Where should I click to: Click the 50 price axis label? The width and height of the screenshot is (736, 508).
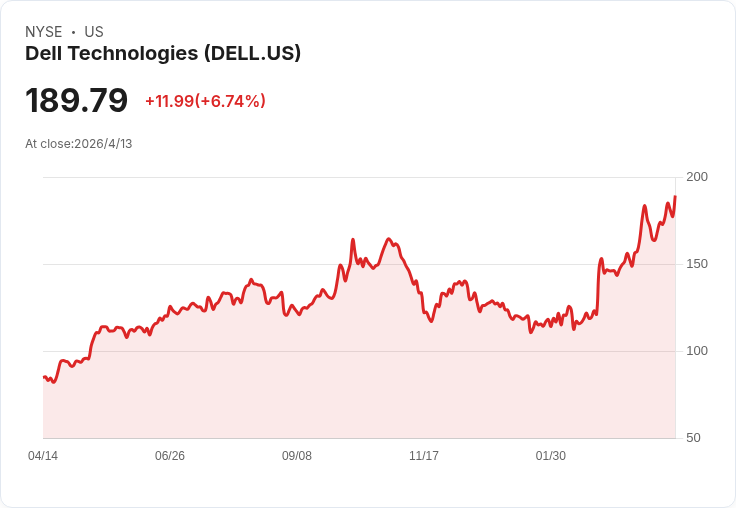pyautogui.click(x=693, y=438)
